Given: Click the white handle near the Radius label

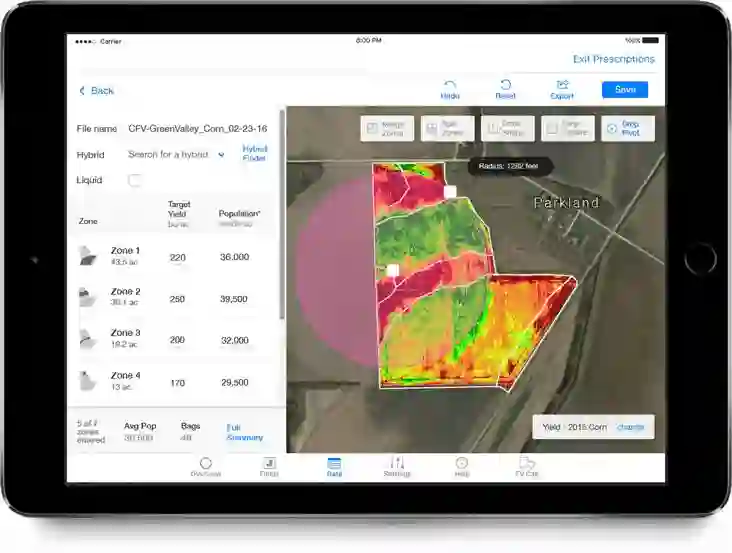Looking at the screenshot, I should tap(450, 191).
